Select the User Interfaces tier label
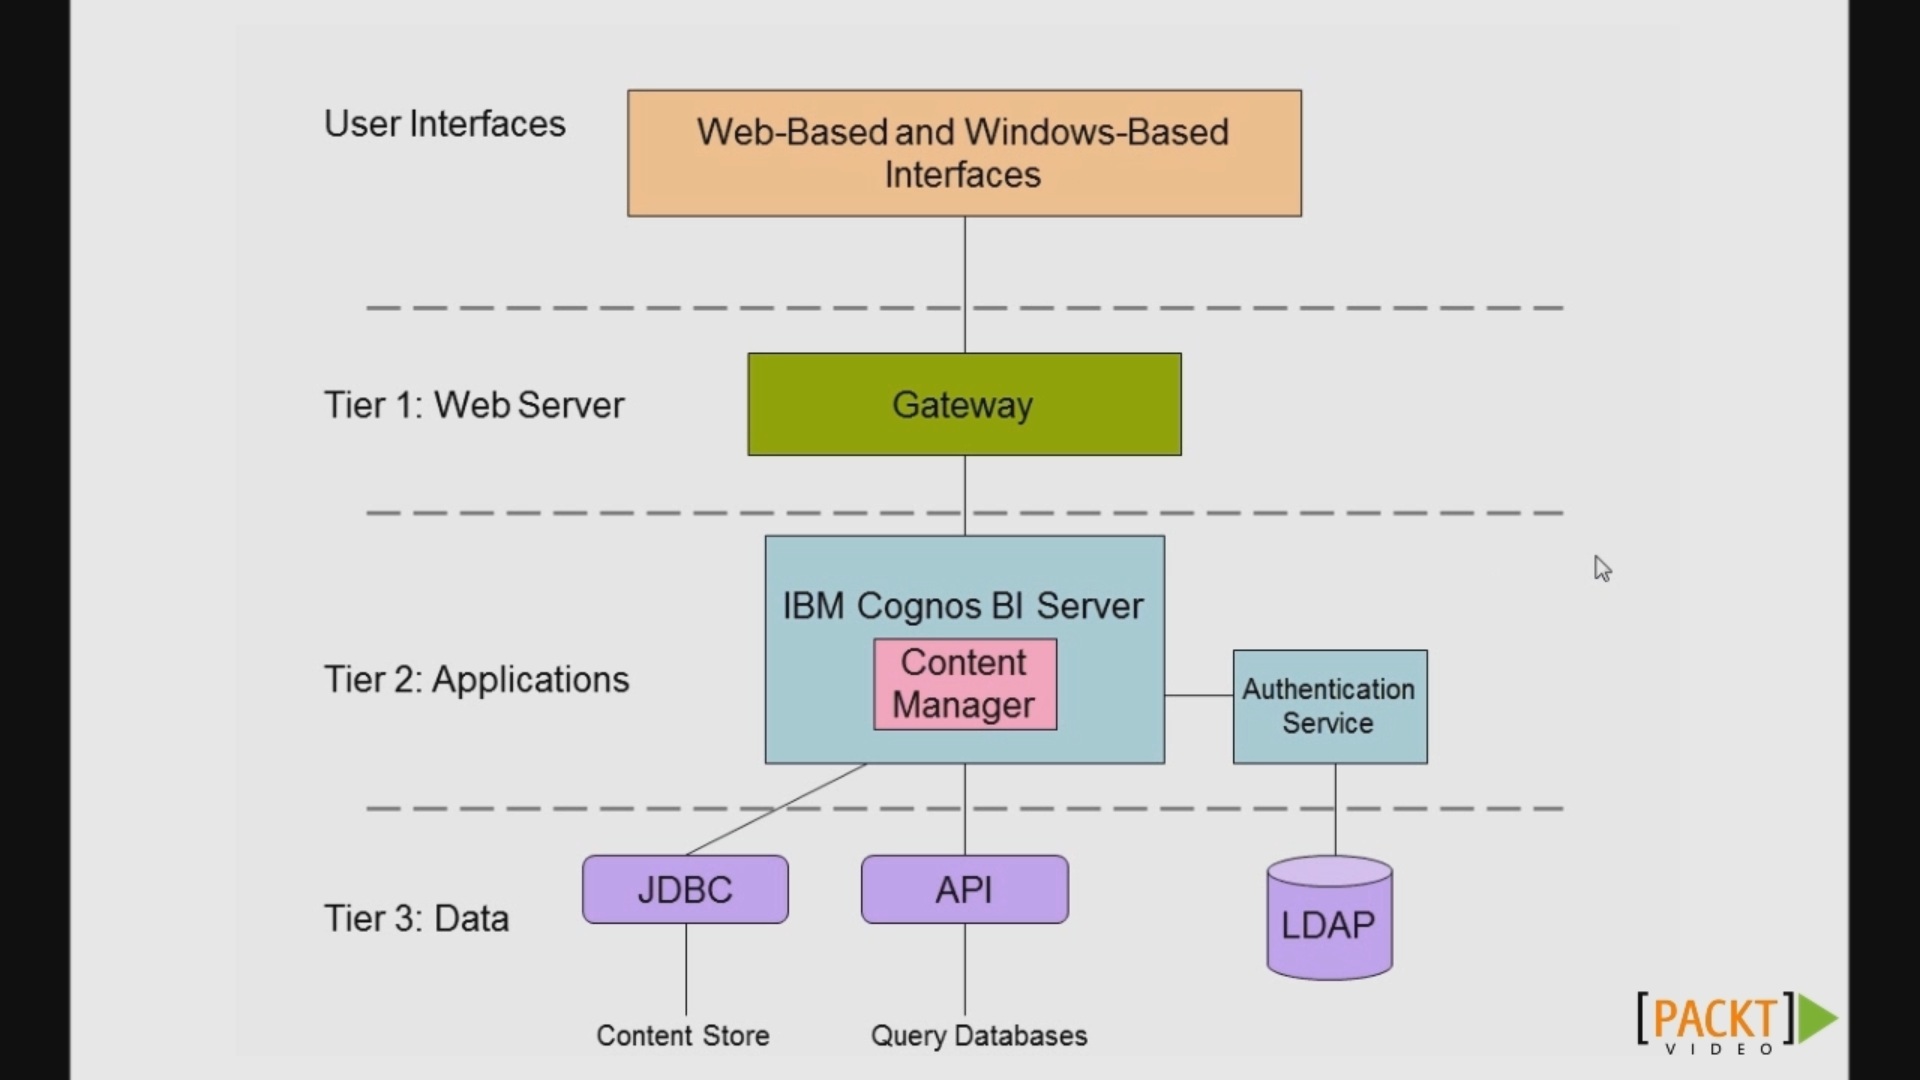This screenshot has width=1920, height=1080. [x=444, y=123]
